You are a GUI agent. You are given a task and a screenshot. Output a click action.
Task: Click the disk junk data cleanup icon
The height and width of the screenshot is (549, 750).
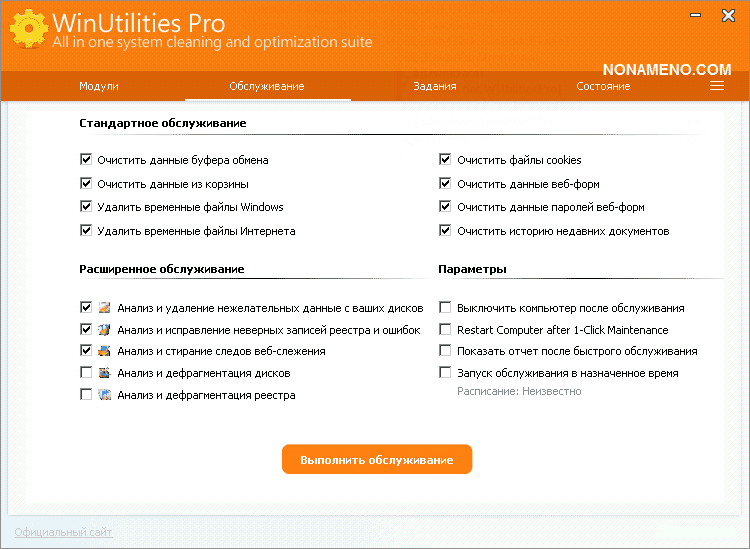click(105, 307)
